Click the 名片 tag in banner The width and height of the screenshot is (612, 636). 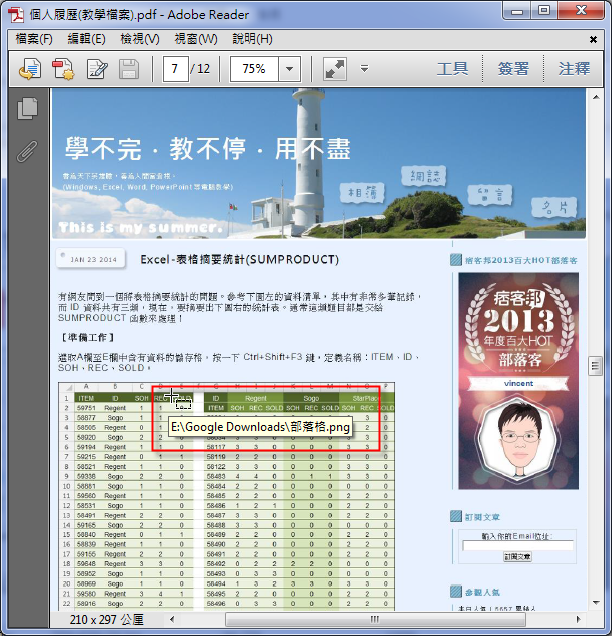[x=554, y=207]
